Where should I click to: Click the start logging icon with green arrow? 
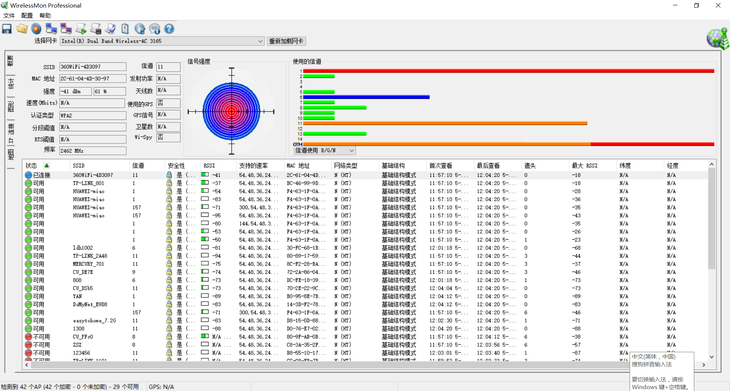[x=81, y=29]
